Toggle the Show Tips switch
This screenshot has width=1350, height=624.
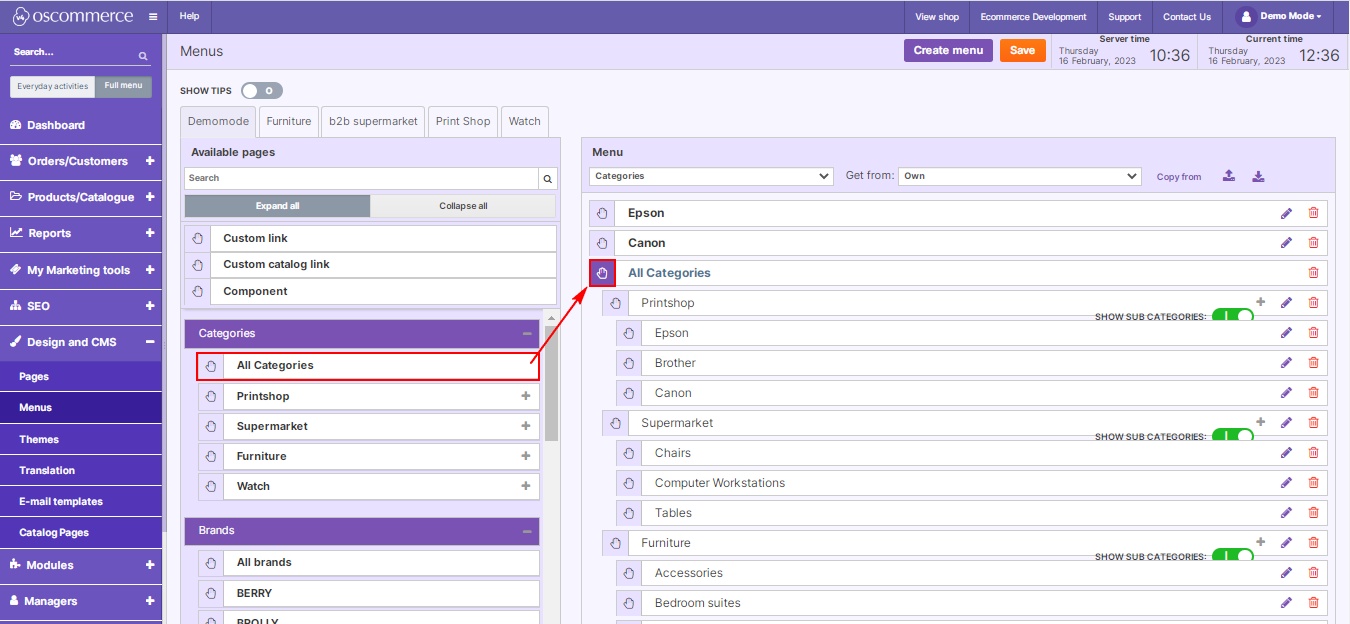[262, 91]
